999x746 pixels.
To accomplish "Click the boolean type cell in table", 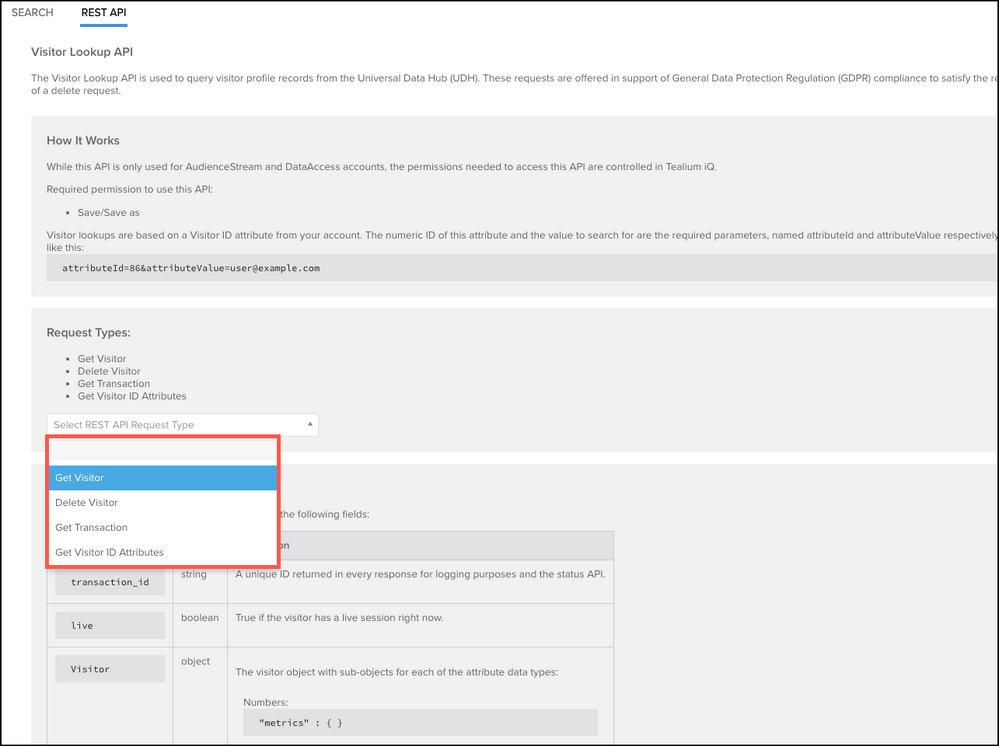I will [201, 618].
